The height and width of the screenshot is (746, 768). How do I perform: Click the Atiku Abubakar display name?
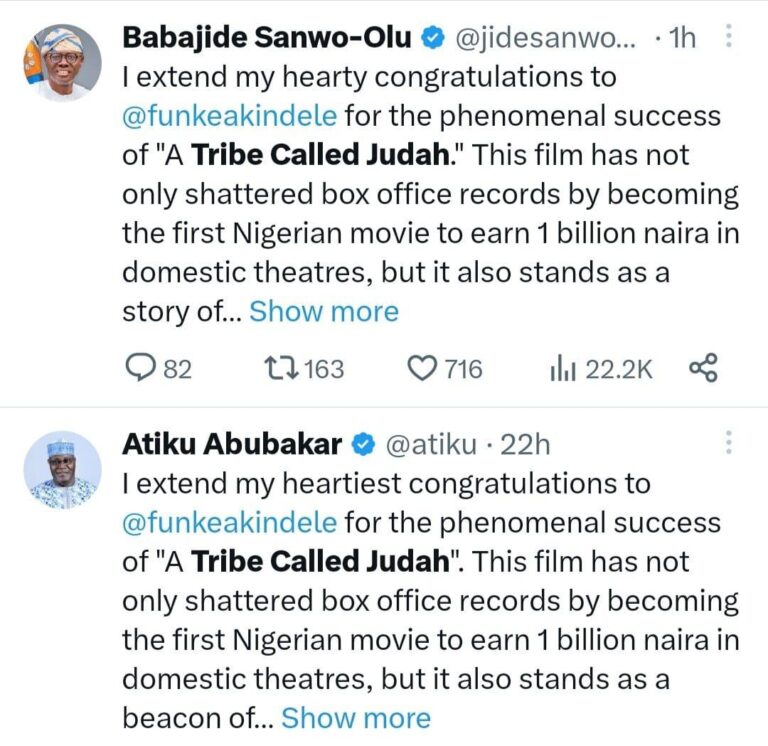click(x=232, y=445)
